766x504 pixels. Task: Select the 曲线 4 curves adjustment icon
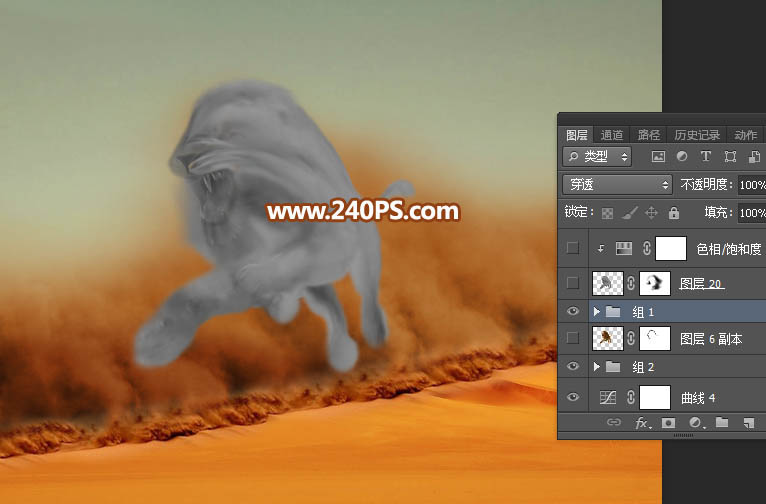tap(608, 397)
